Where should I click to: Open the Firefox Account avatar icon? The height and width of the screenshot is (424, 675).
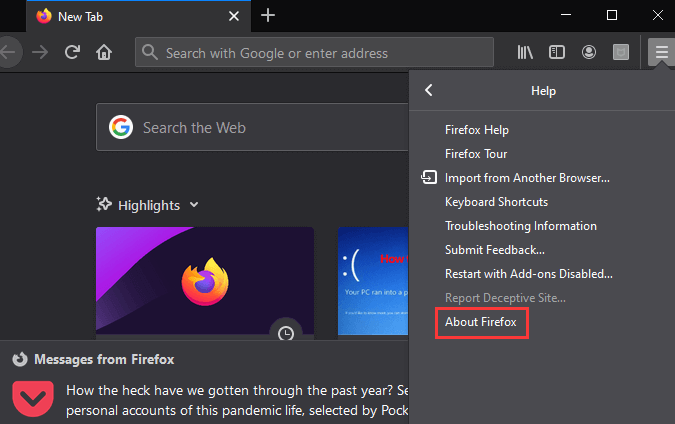click(589, 52)
